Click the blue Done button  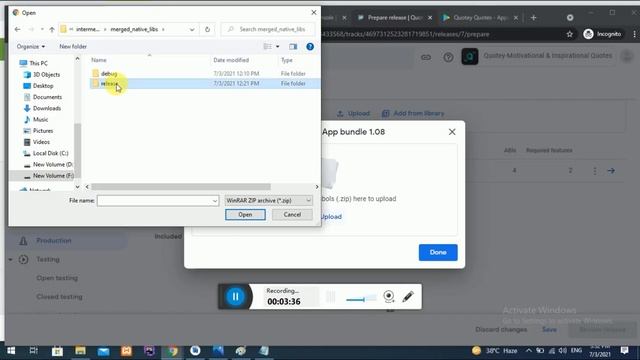pyautogui.click(x=438, y=252)
